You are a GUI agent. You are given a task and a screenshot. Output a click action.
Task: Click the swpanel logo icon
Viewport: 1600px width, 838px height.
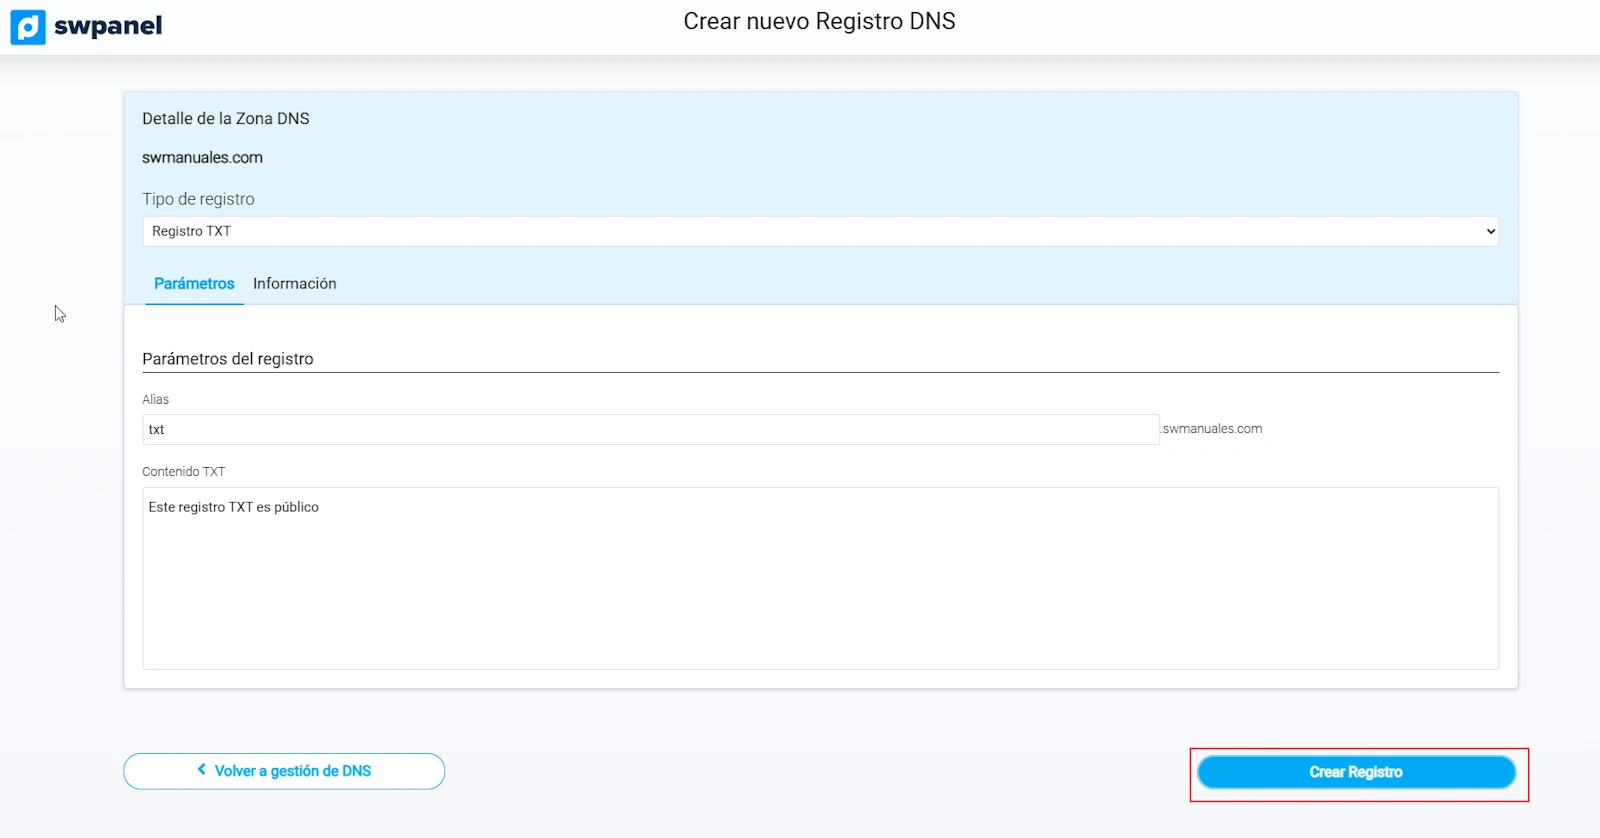tap(28, 27)
